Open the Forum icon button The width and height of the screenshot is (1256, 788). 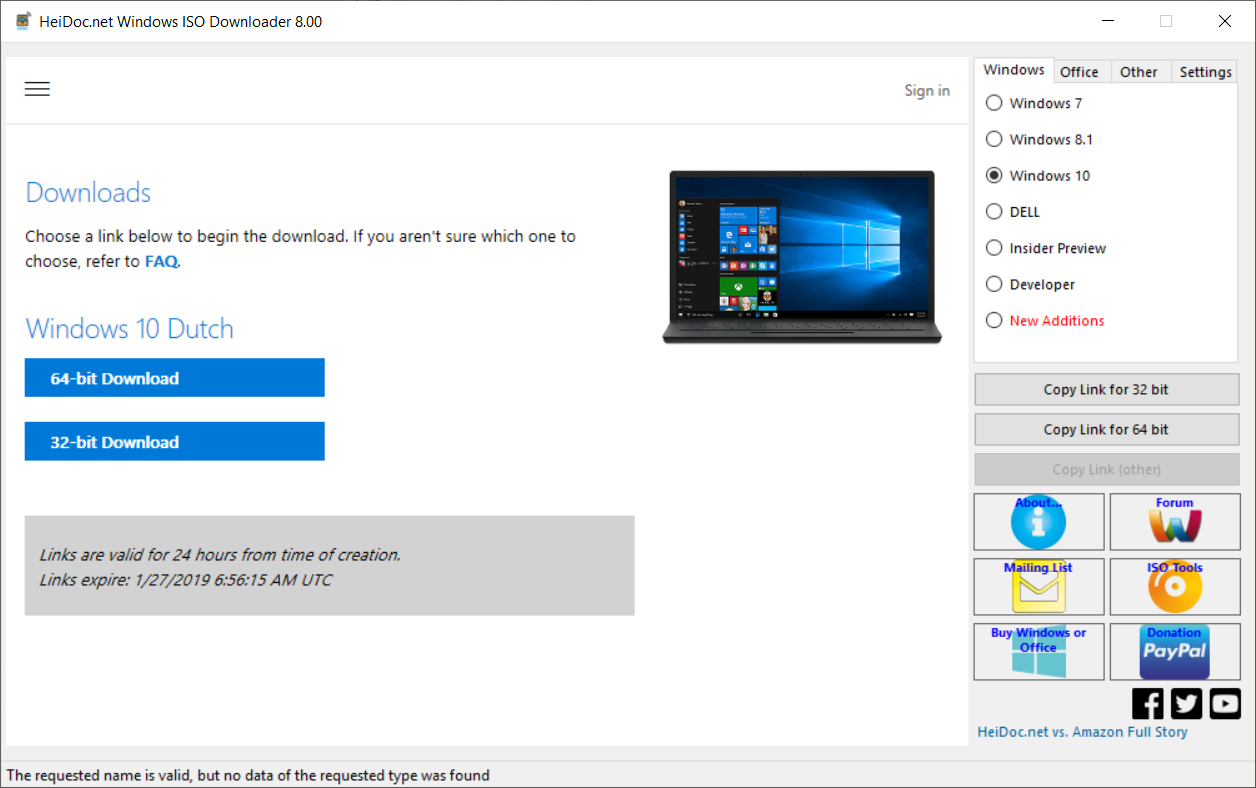point(1175,522)
